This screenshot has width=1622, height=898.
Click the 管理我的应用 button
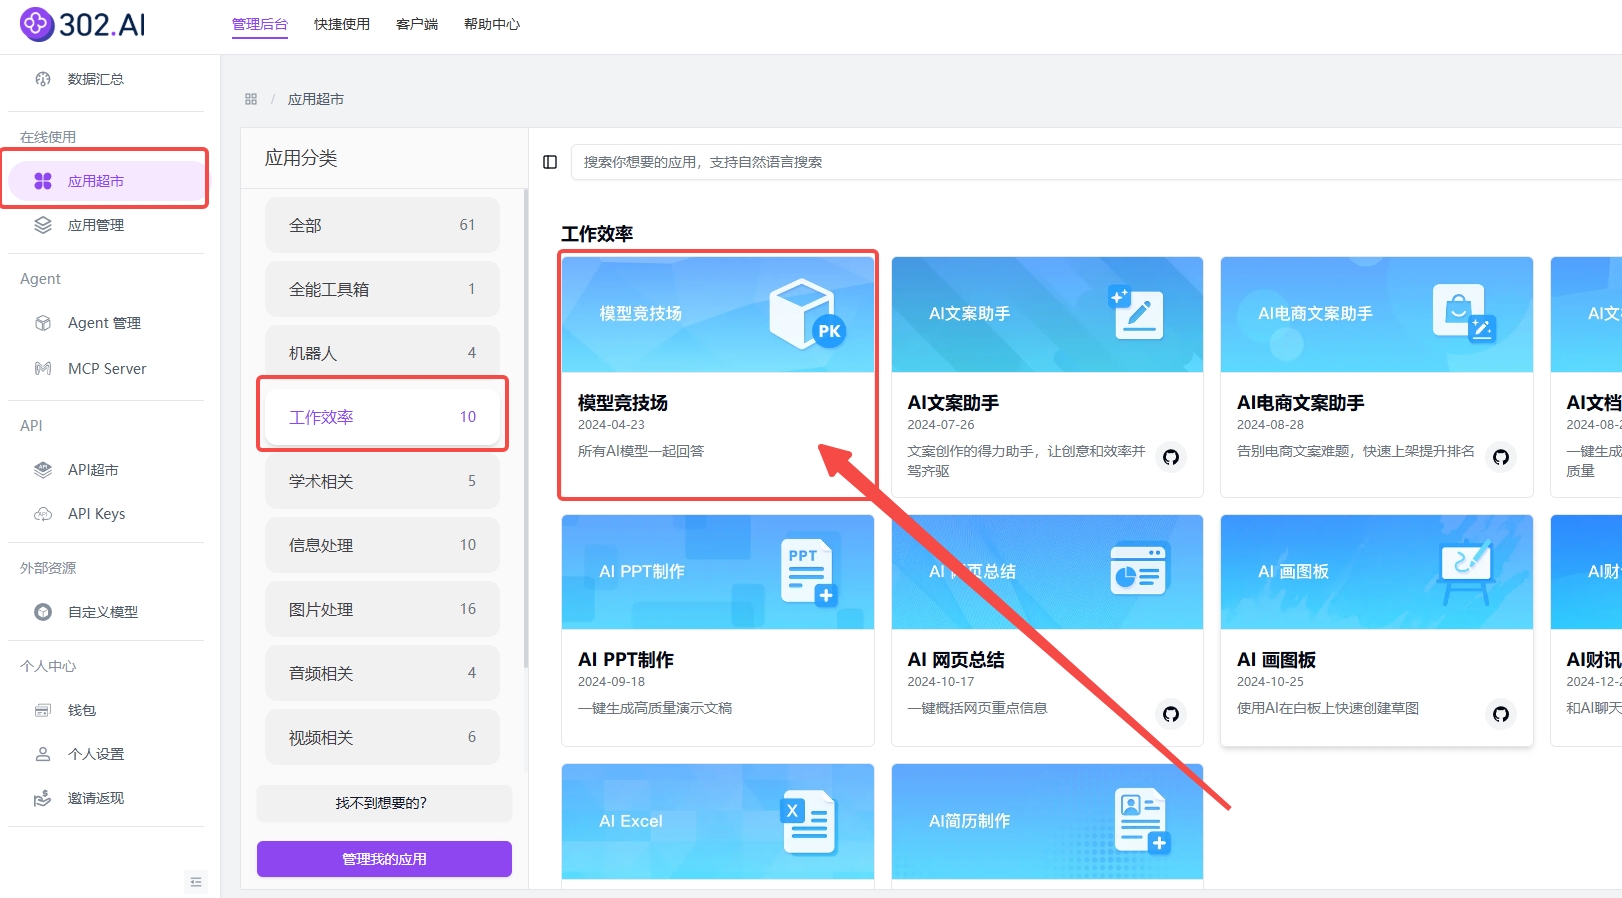[384, 859]
